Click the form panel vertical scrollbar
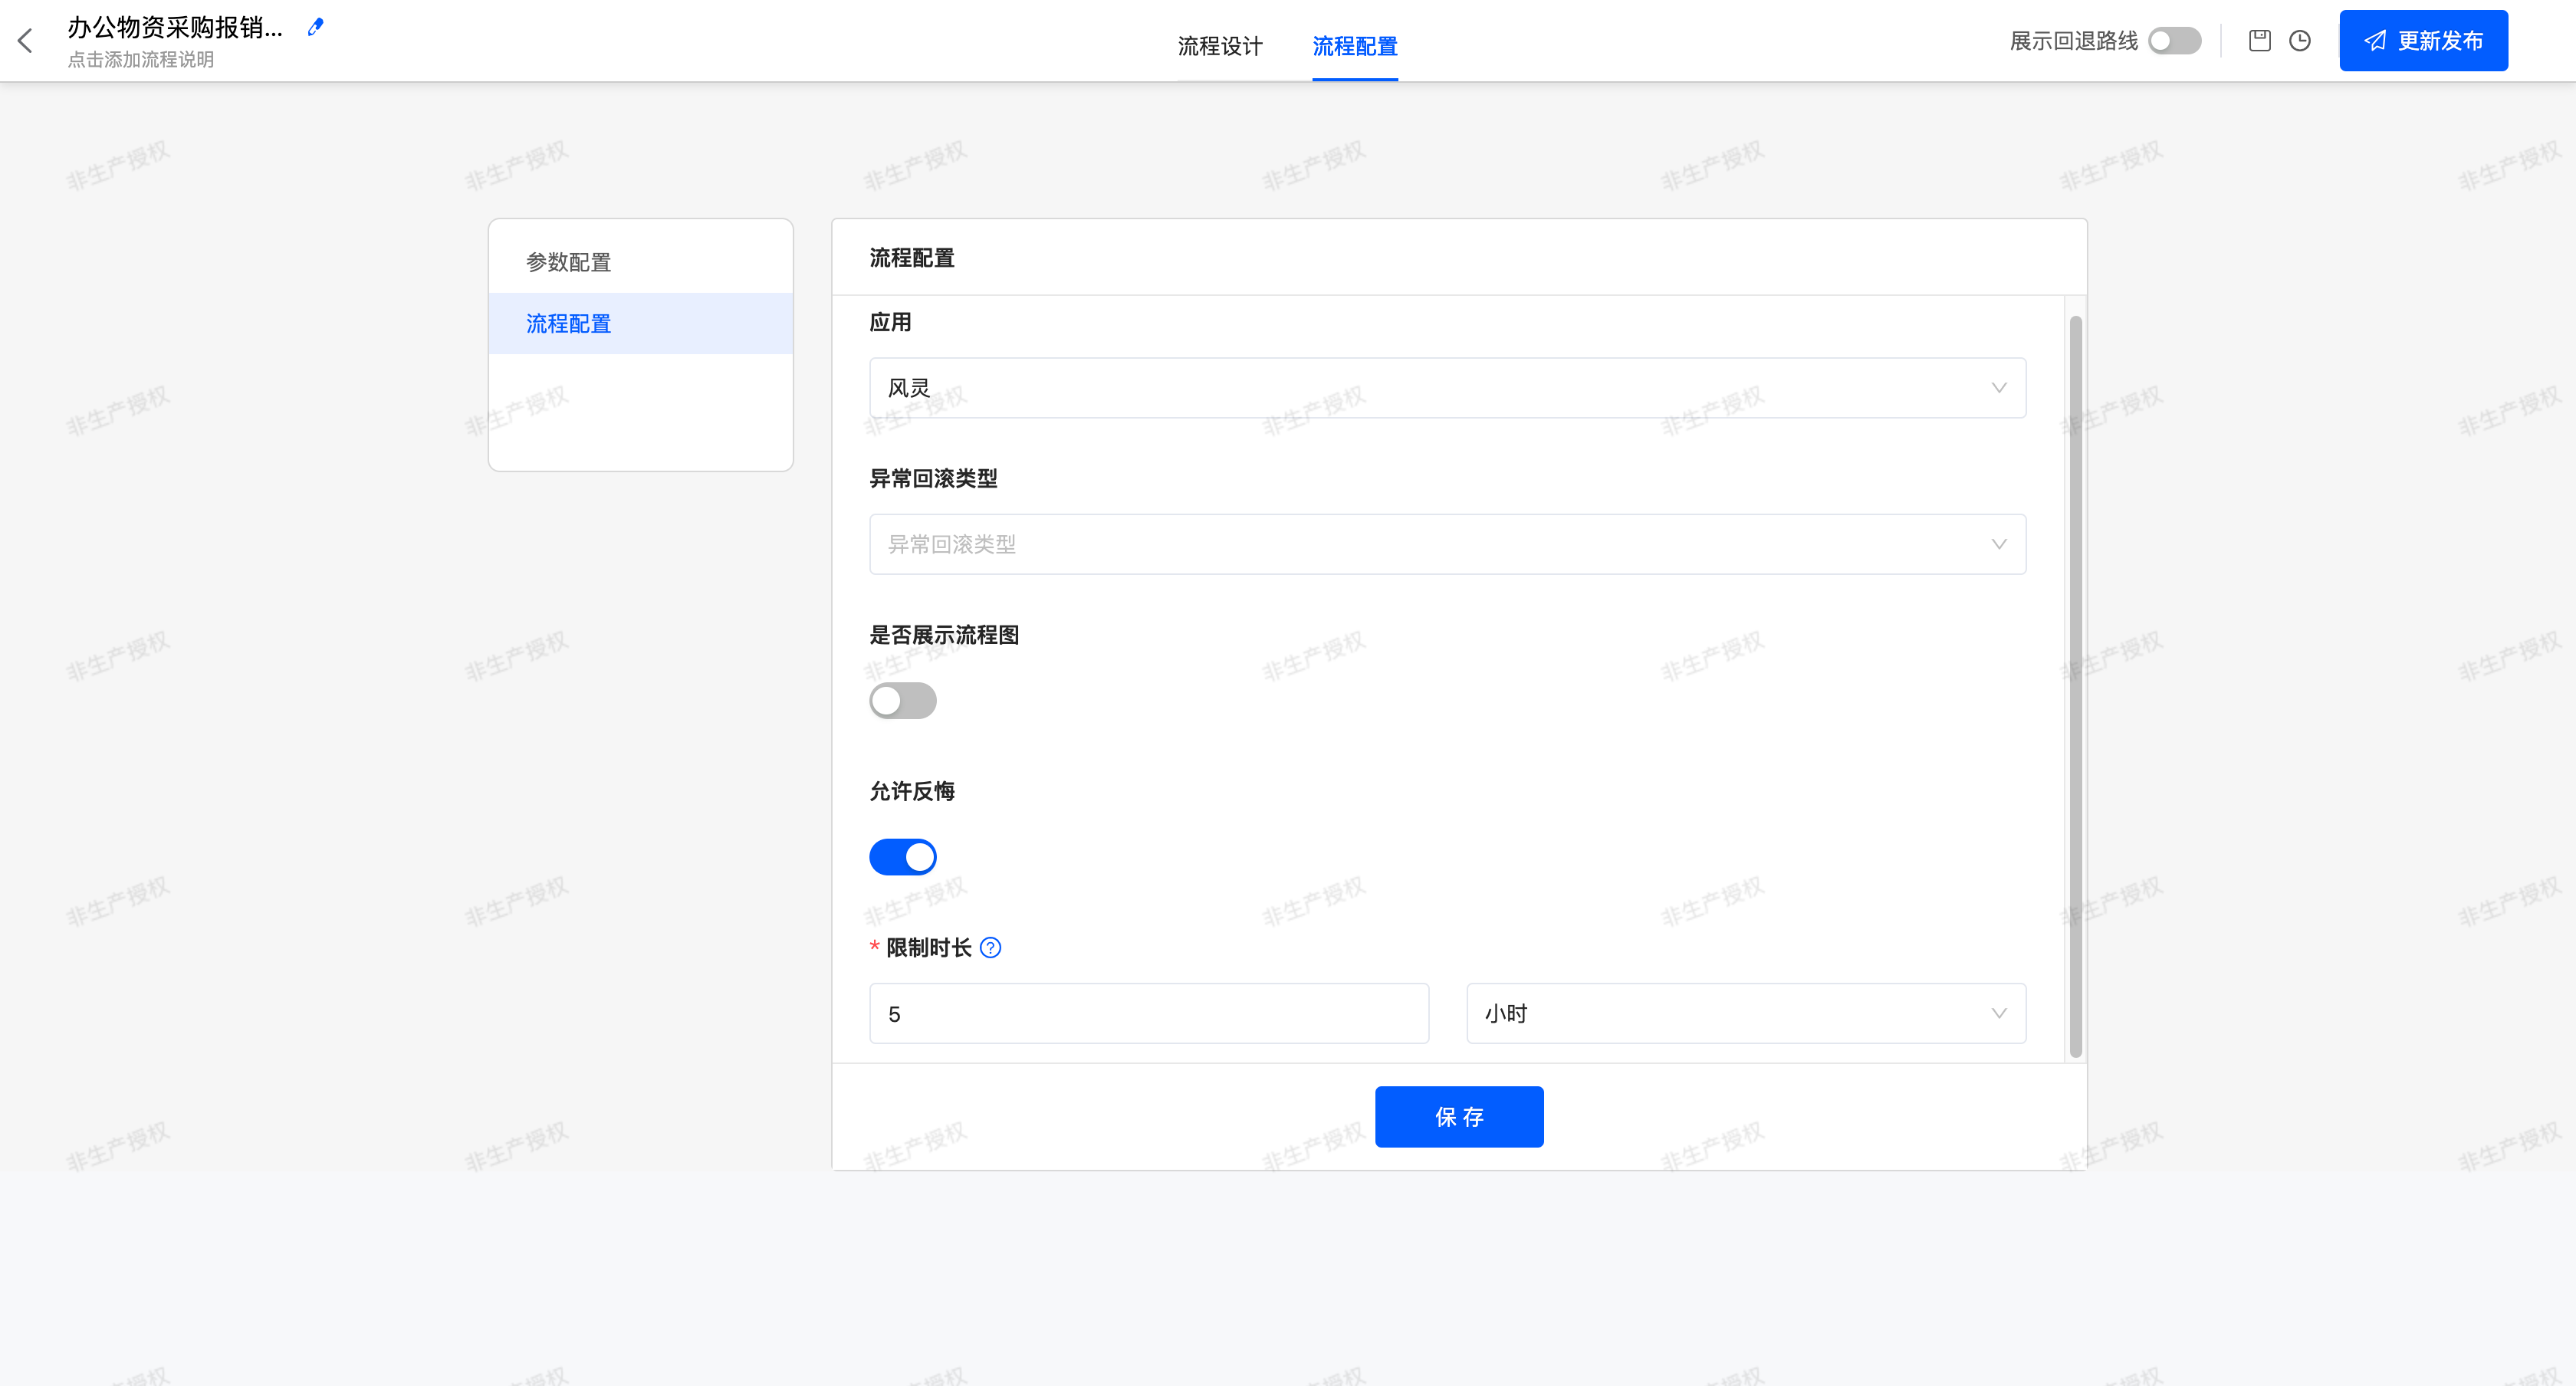Image resolution: width=2576 pixels, height=1386 pixels. (x=2075, y=686)
